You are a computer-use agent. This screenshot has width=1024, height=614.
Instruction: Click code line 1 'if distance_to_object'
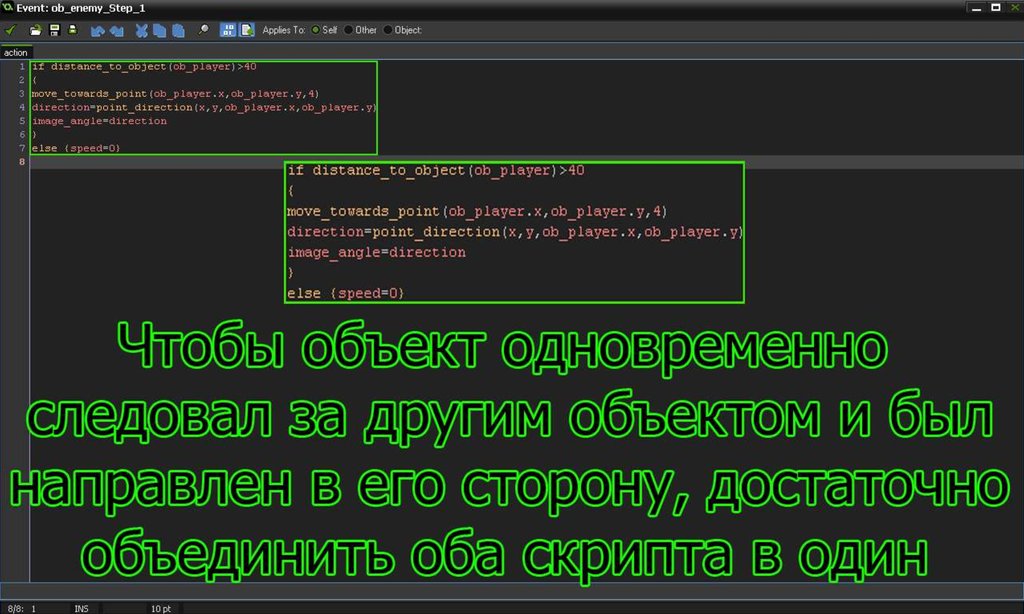point(144,67)
